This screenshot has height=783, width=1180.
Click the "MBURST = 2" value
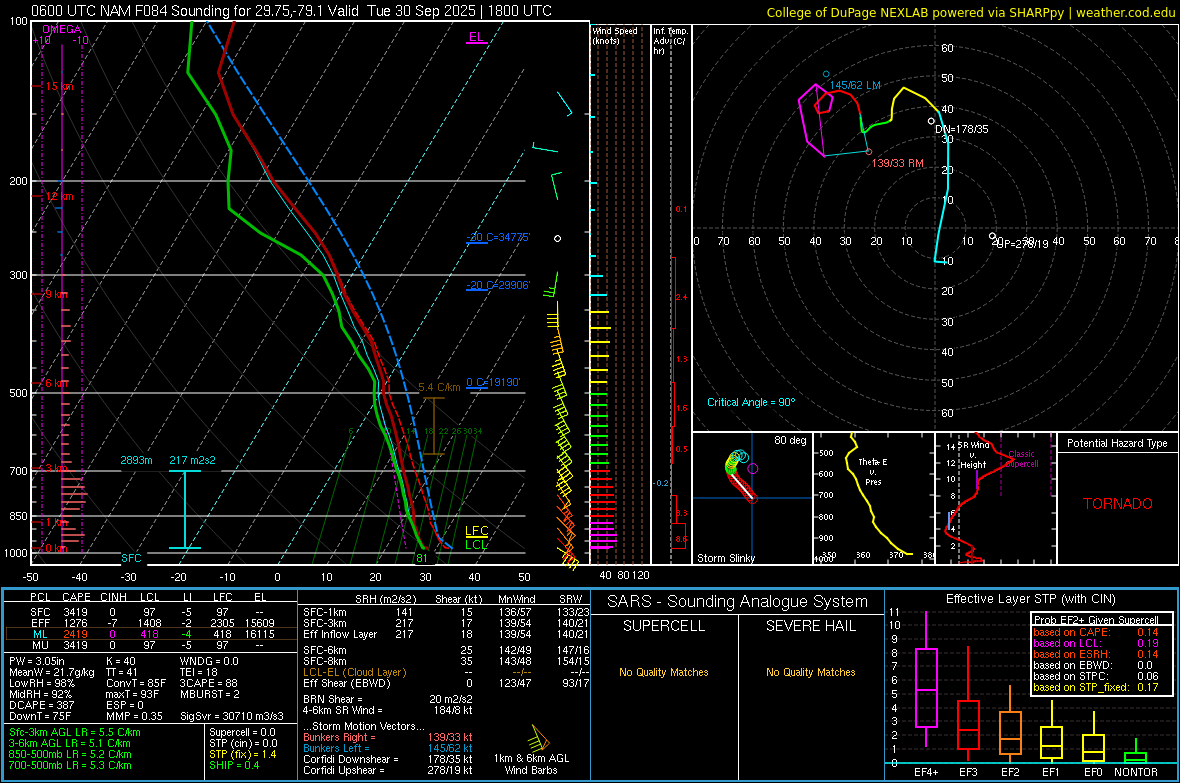coord(209,694)
